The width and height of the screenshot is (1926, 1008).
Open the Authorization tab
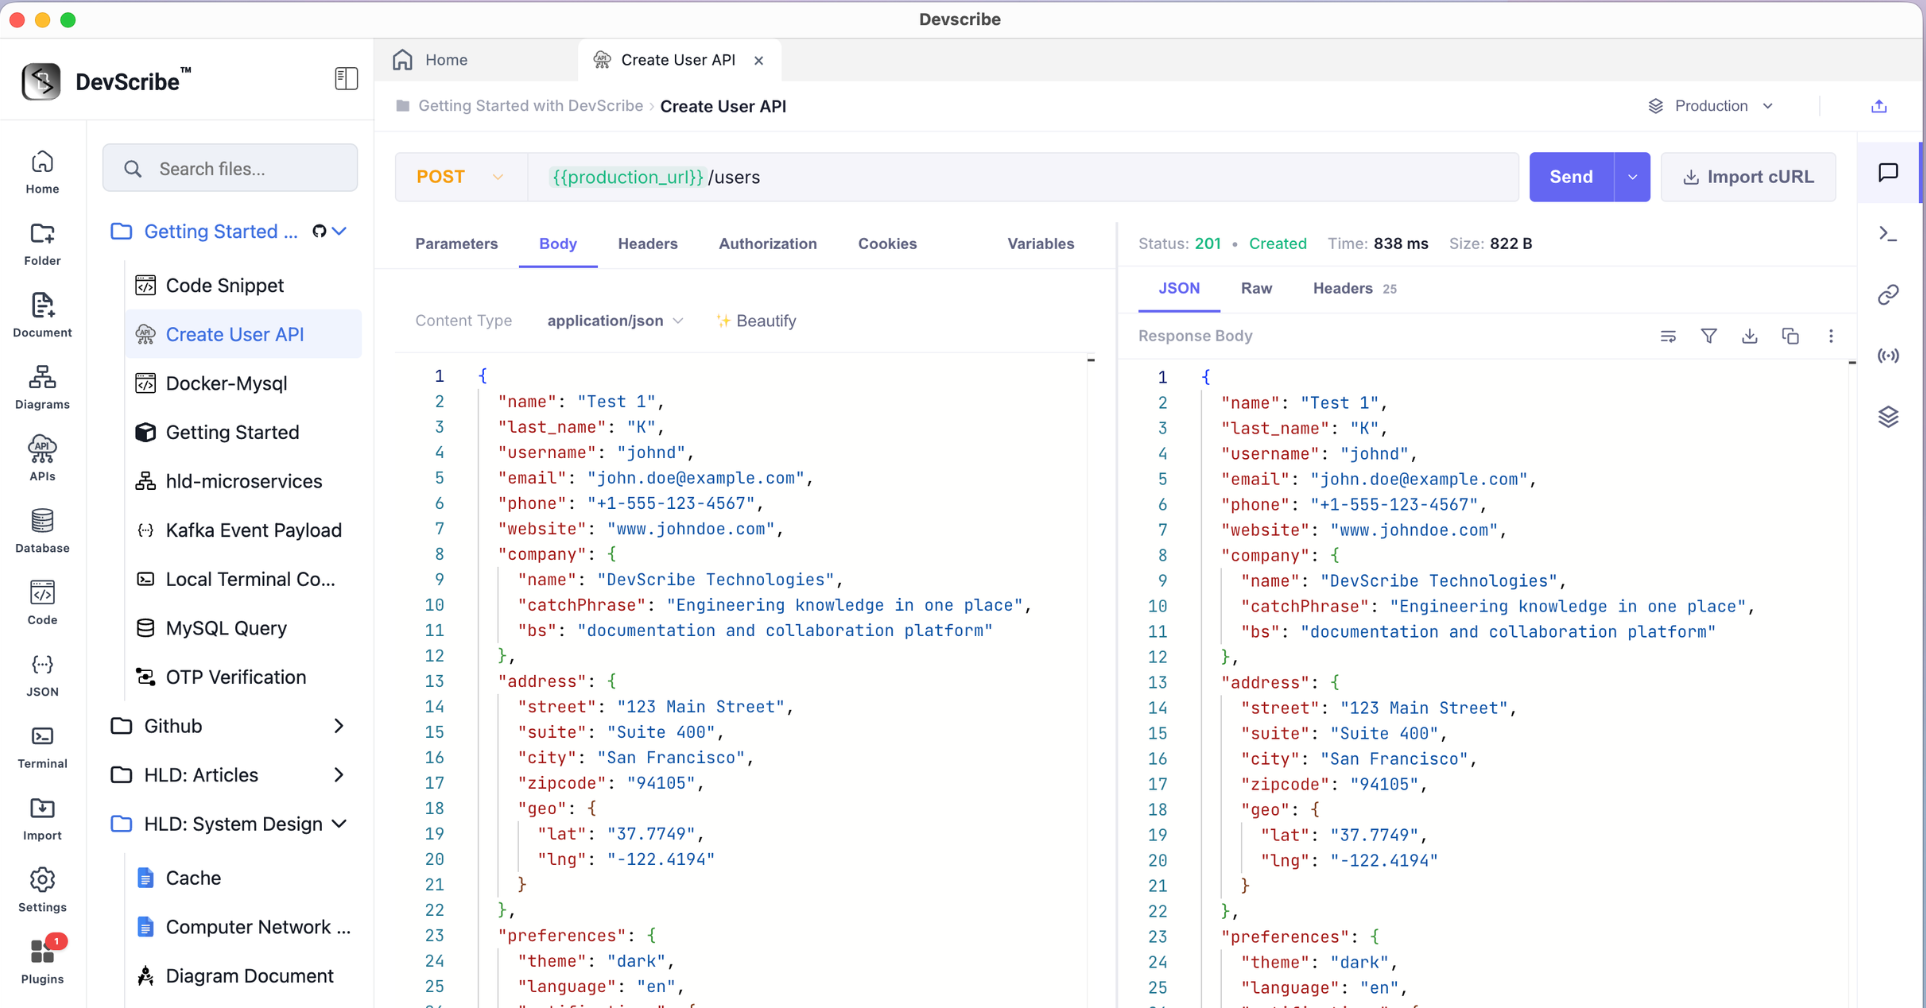768,244
